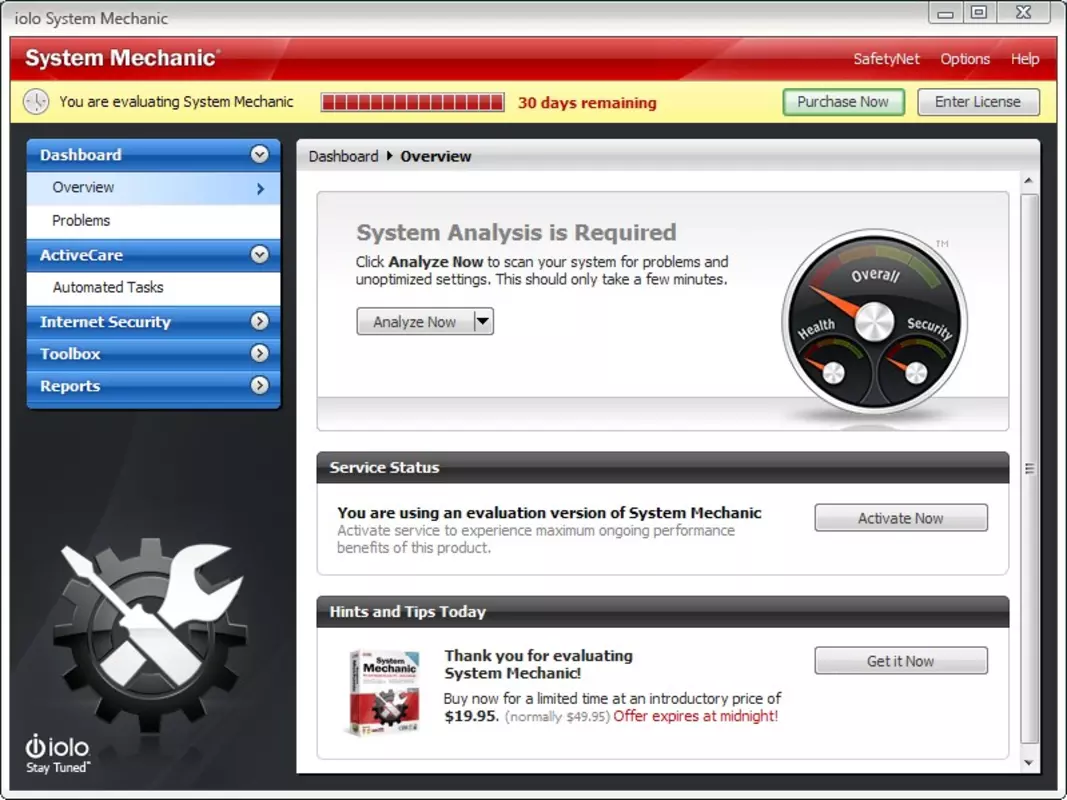Open the Analyze Now dropdown arrow
This screenshot has height=800, width=1067.
482,321
